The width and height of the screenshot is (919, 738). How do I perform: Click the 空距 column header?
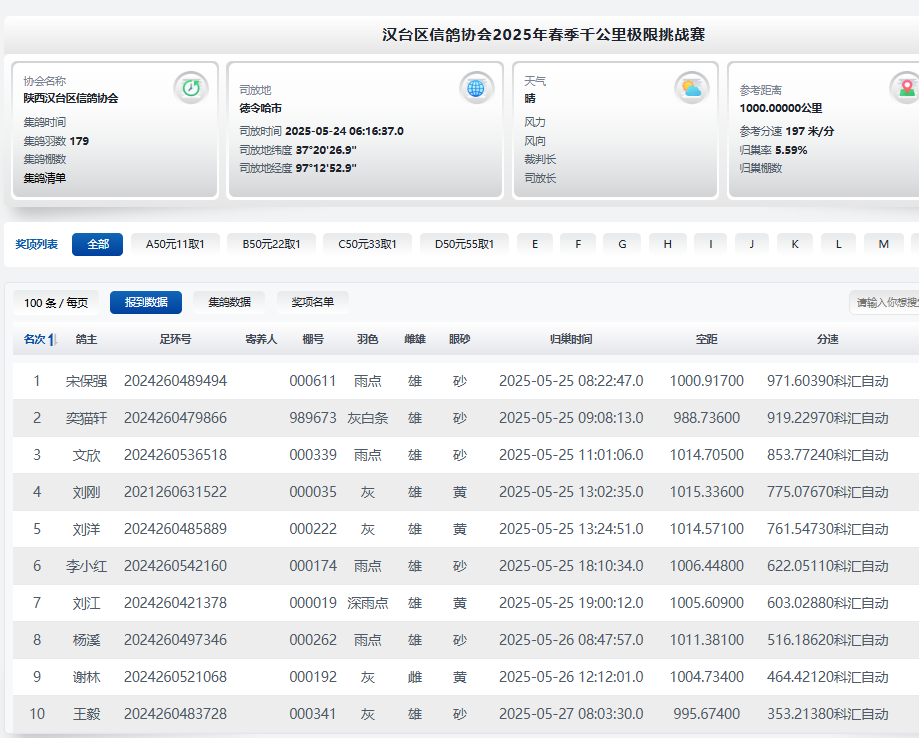click(706, 339)
